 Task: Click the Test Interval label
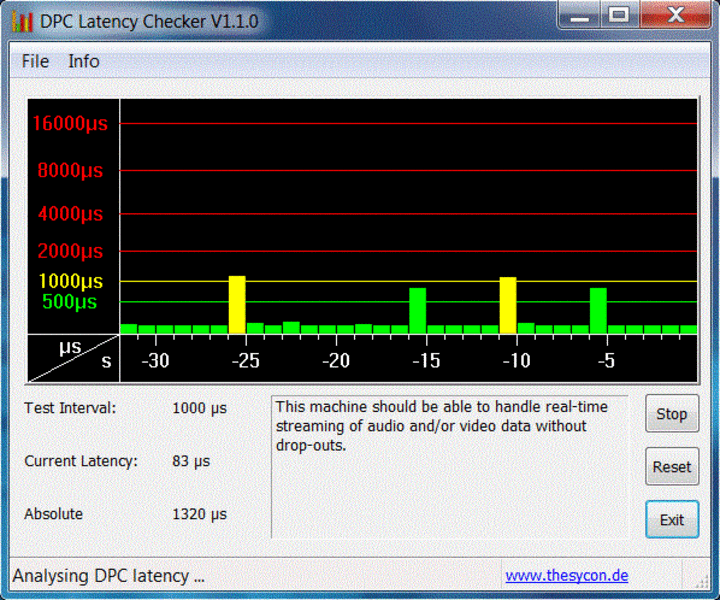pyautogui.click(x=70, y=408)
